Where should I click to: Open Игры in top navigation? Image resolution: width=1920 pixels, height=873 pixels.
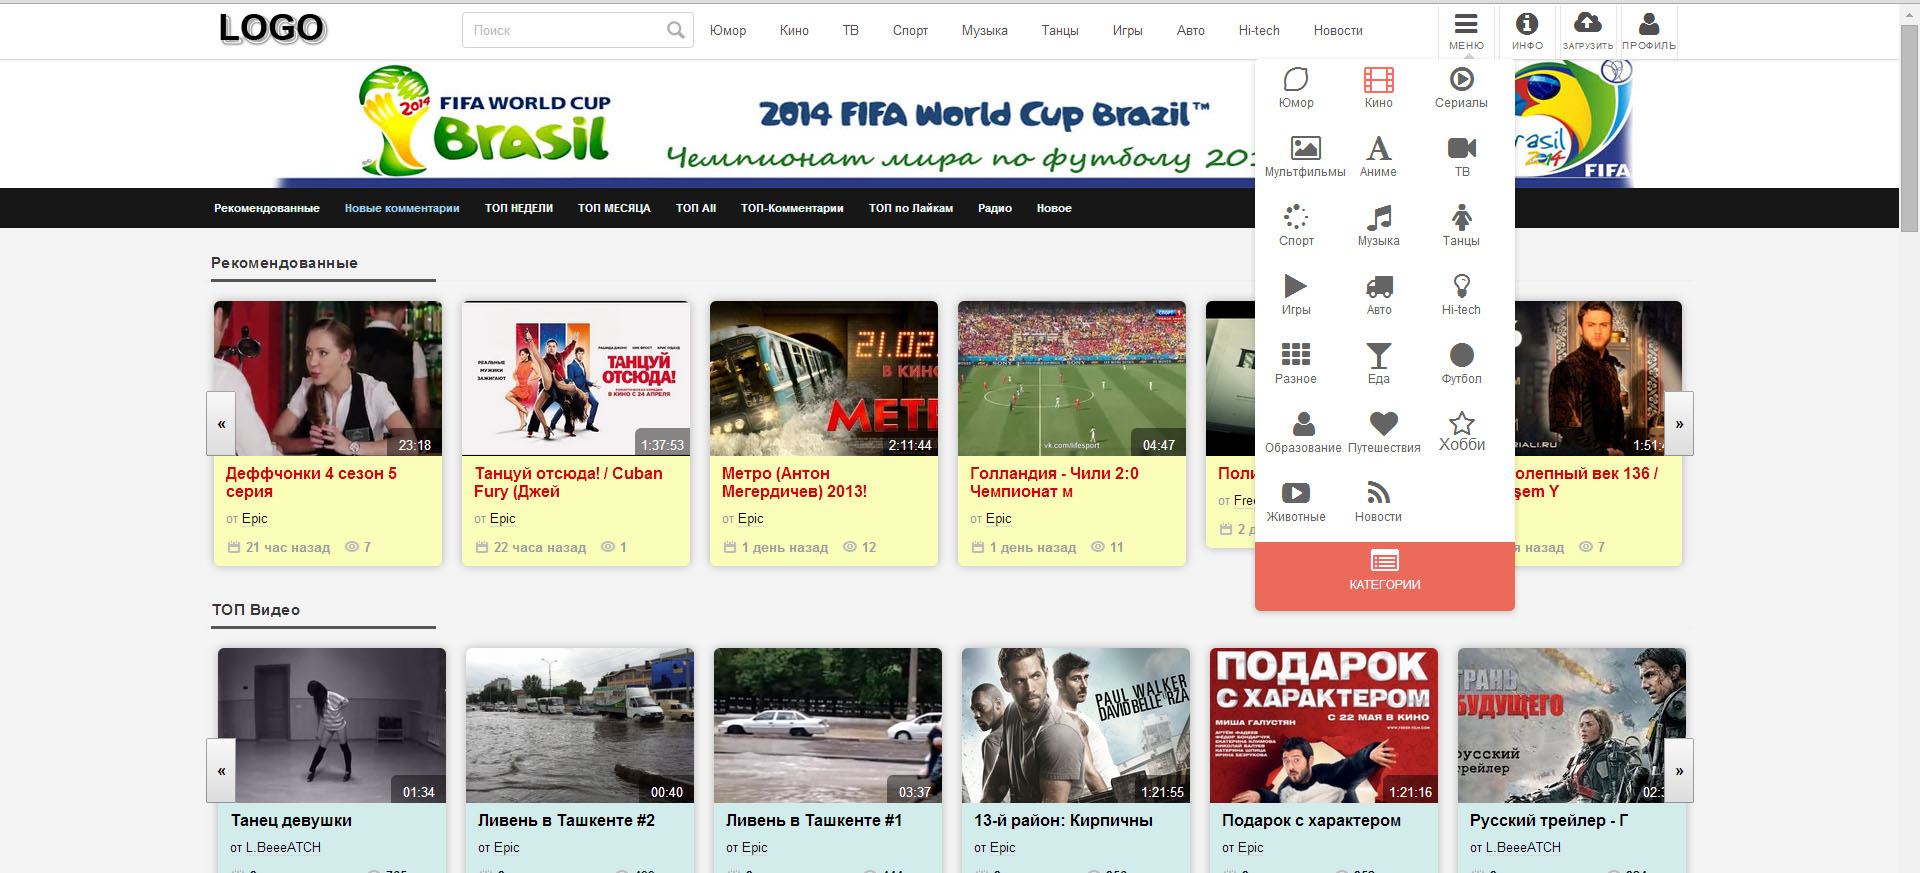pos(1128,30)
